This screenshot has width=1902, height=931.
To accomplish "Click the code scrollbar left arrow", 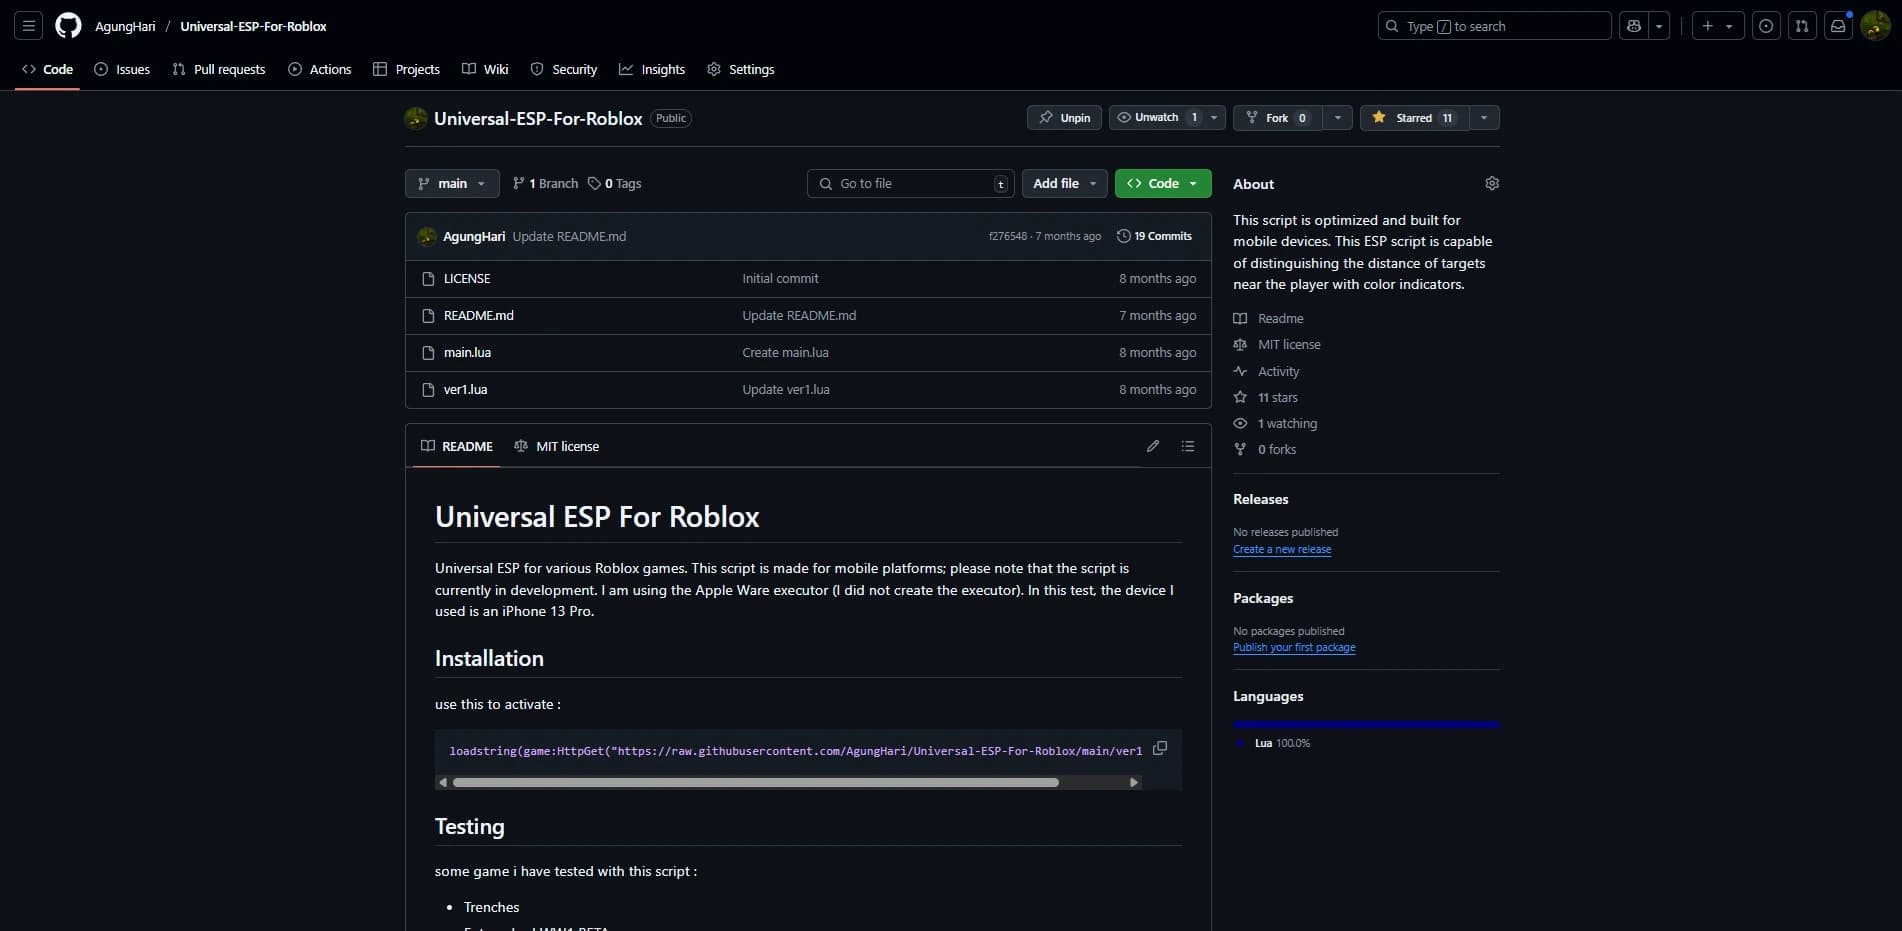I will coord(442,782).
